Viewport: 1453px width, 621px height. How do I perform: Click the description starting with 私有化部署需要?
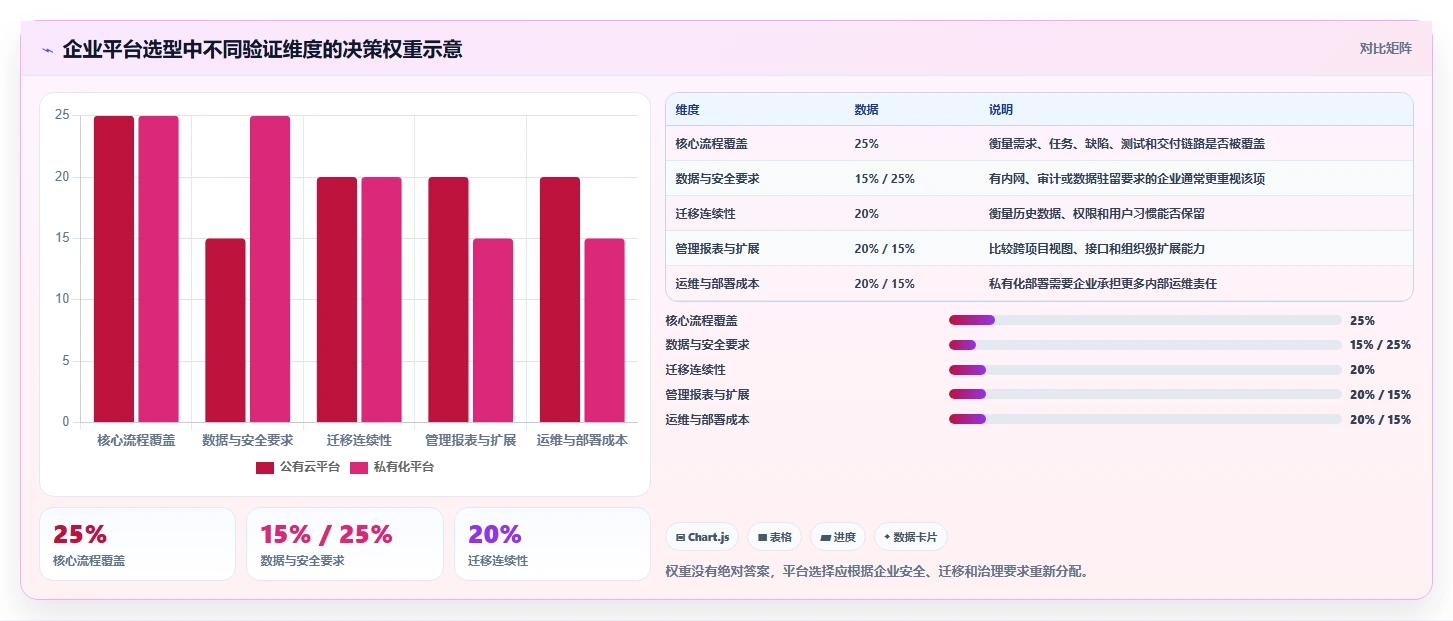pos(1103,284)
